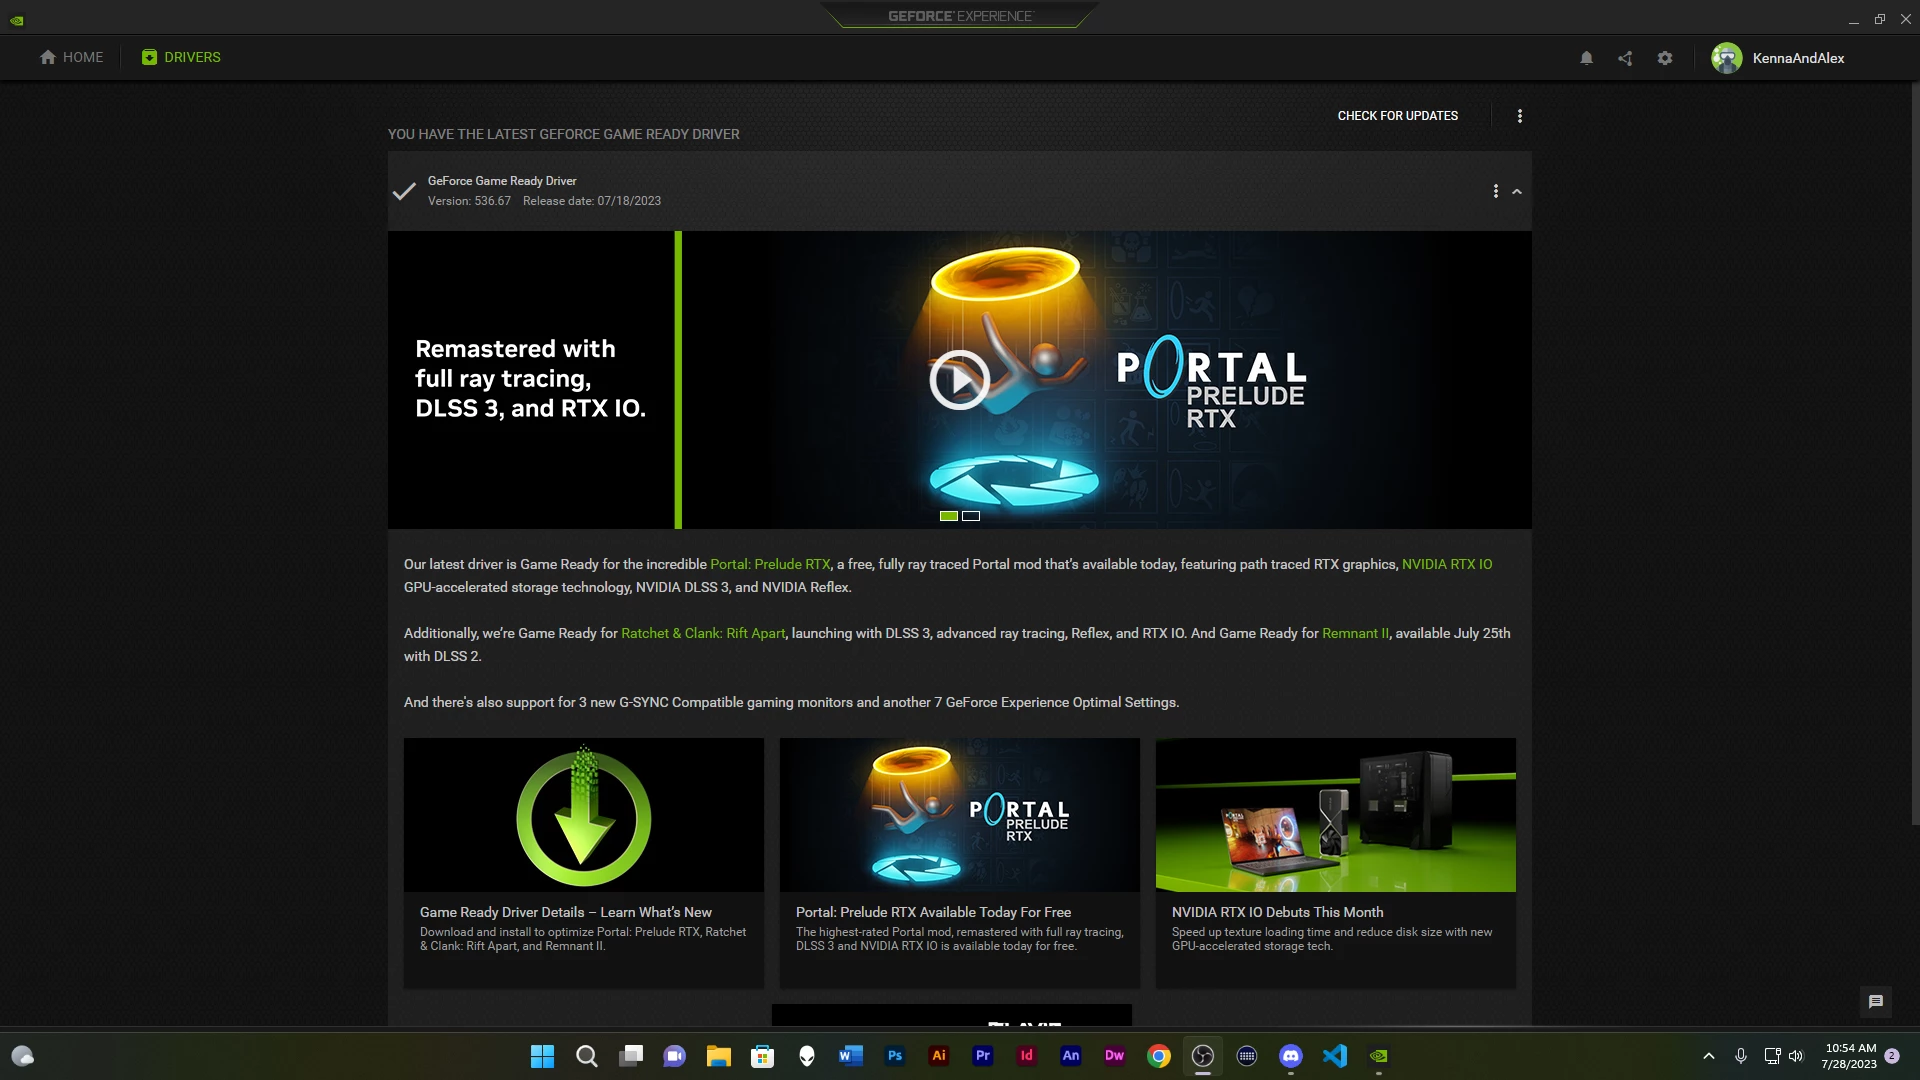The height and width of the screenshot is (1080, 1920).
Task: Open the driver entry three-dot menu
Action: pos(1496,191)
